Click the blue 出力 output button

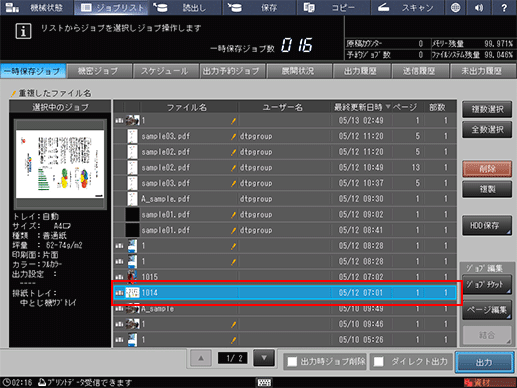point(484,362)
